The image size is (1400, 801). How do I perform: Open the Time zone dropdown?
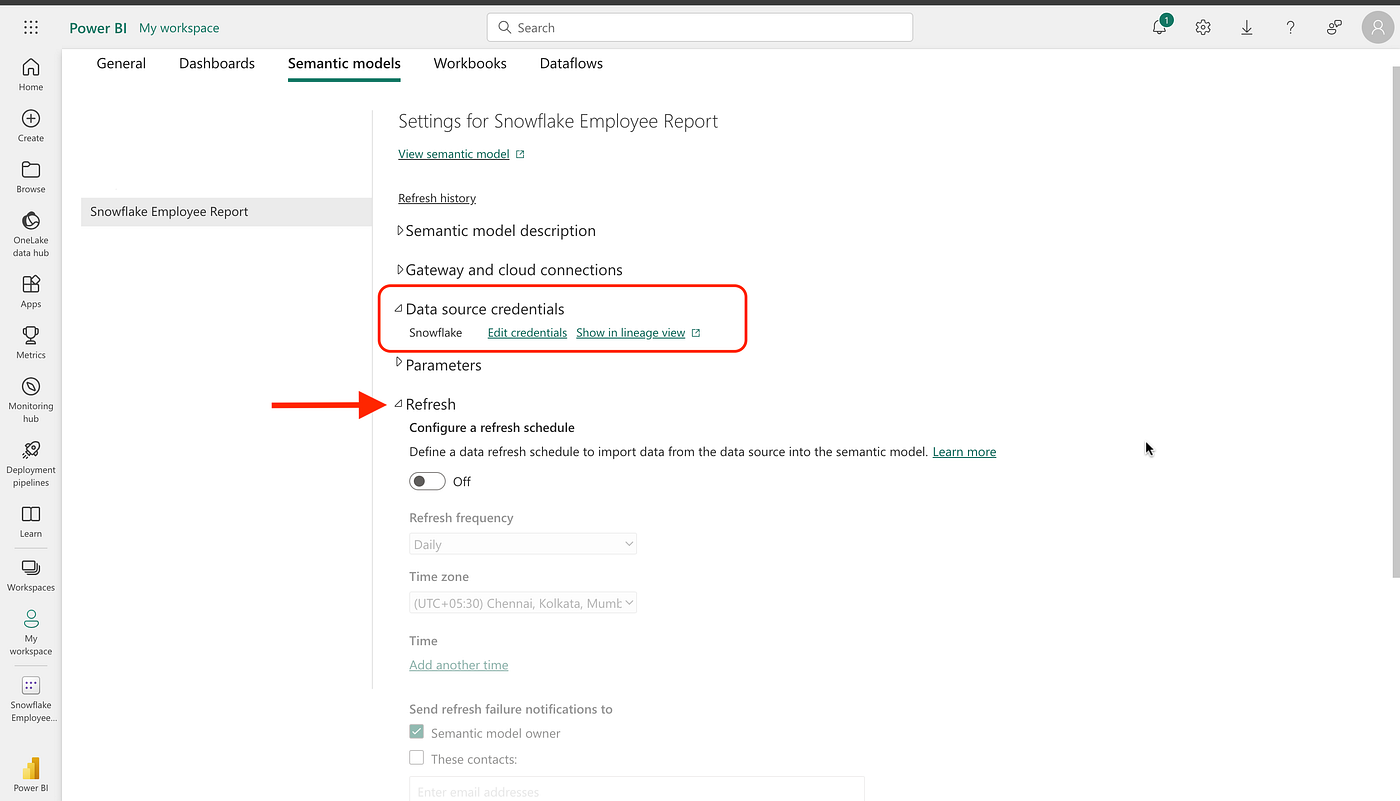click(523, 603)
